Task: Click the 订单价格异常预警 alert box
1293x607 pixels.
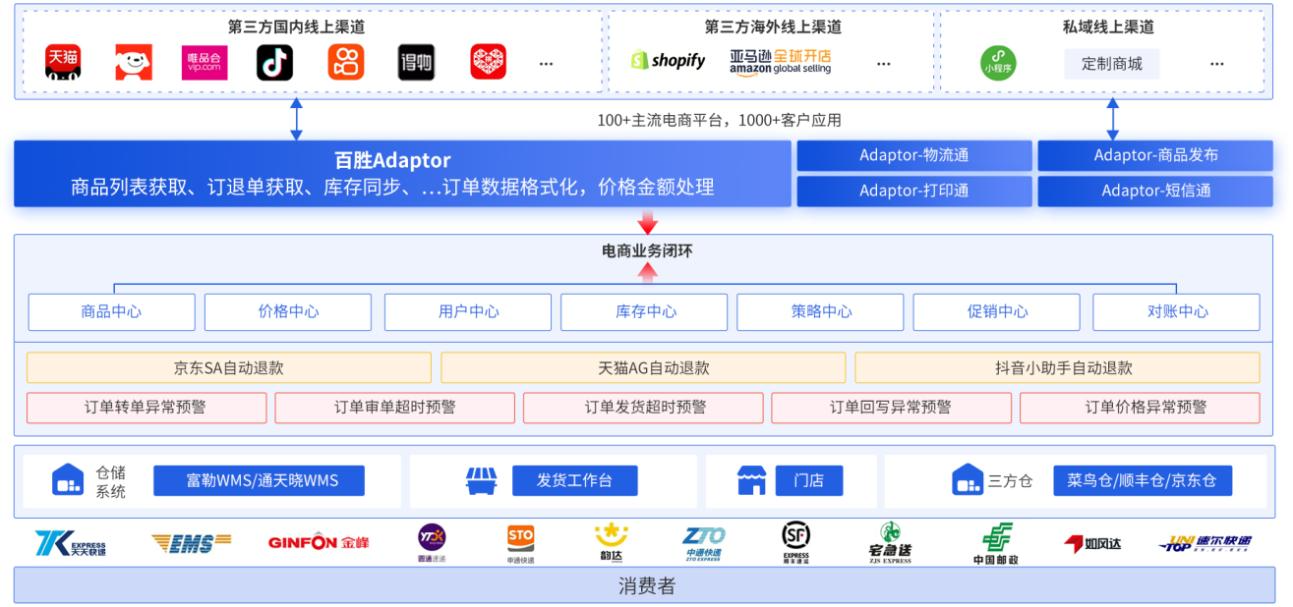Action: pyautogui.click(x=1140, y=407)
